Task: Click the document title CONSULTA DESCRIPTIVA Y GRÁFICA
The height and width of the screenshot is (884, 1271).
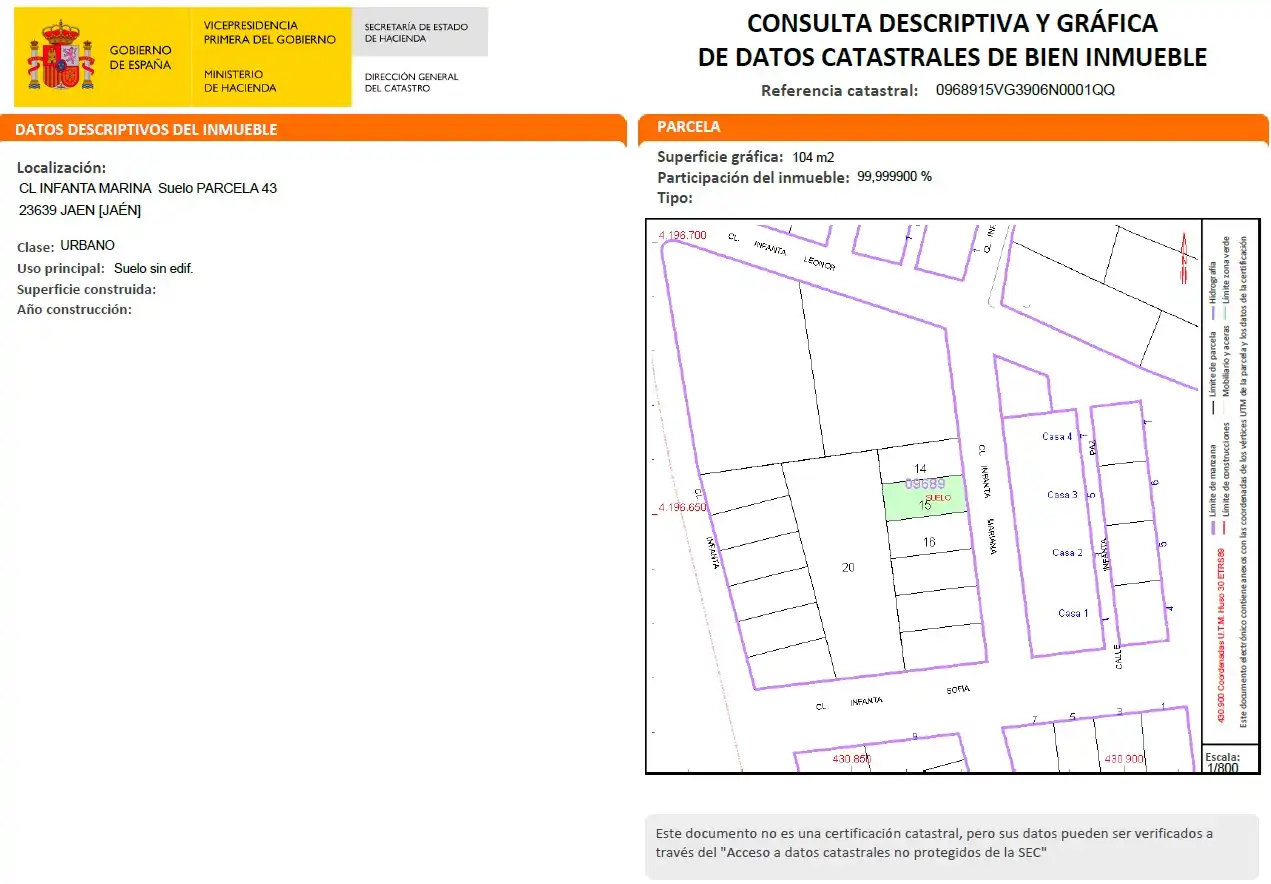Action: (952, 23)
